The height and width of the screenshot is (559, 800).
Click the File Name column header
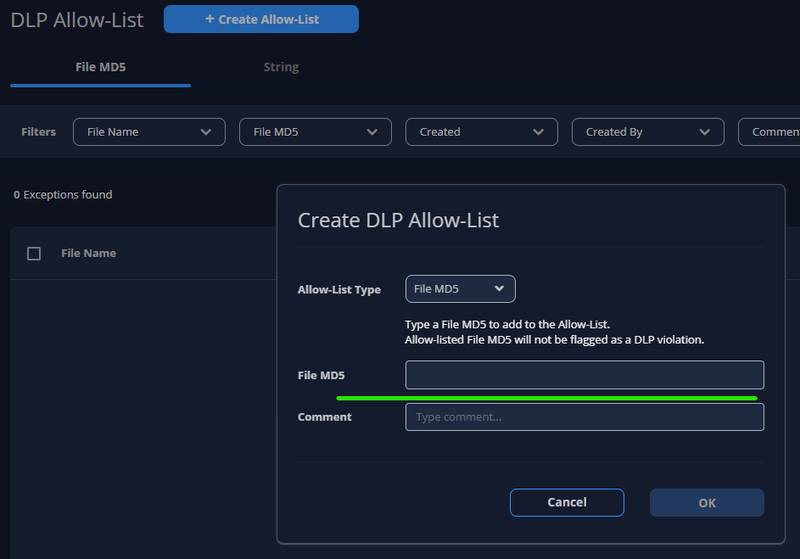(x=88, y=254)
